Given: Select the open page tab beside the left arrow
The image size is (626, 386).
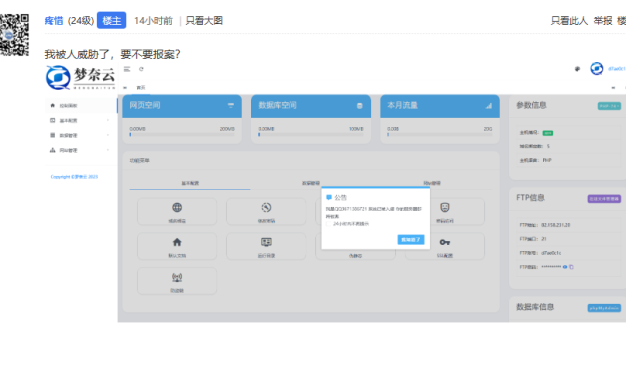Looking at the screenshot, I should click(x=141, y=87).
